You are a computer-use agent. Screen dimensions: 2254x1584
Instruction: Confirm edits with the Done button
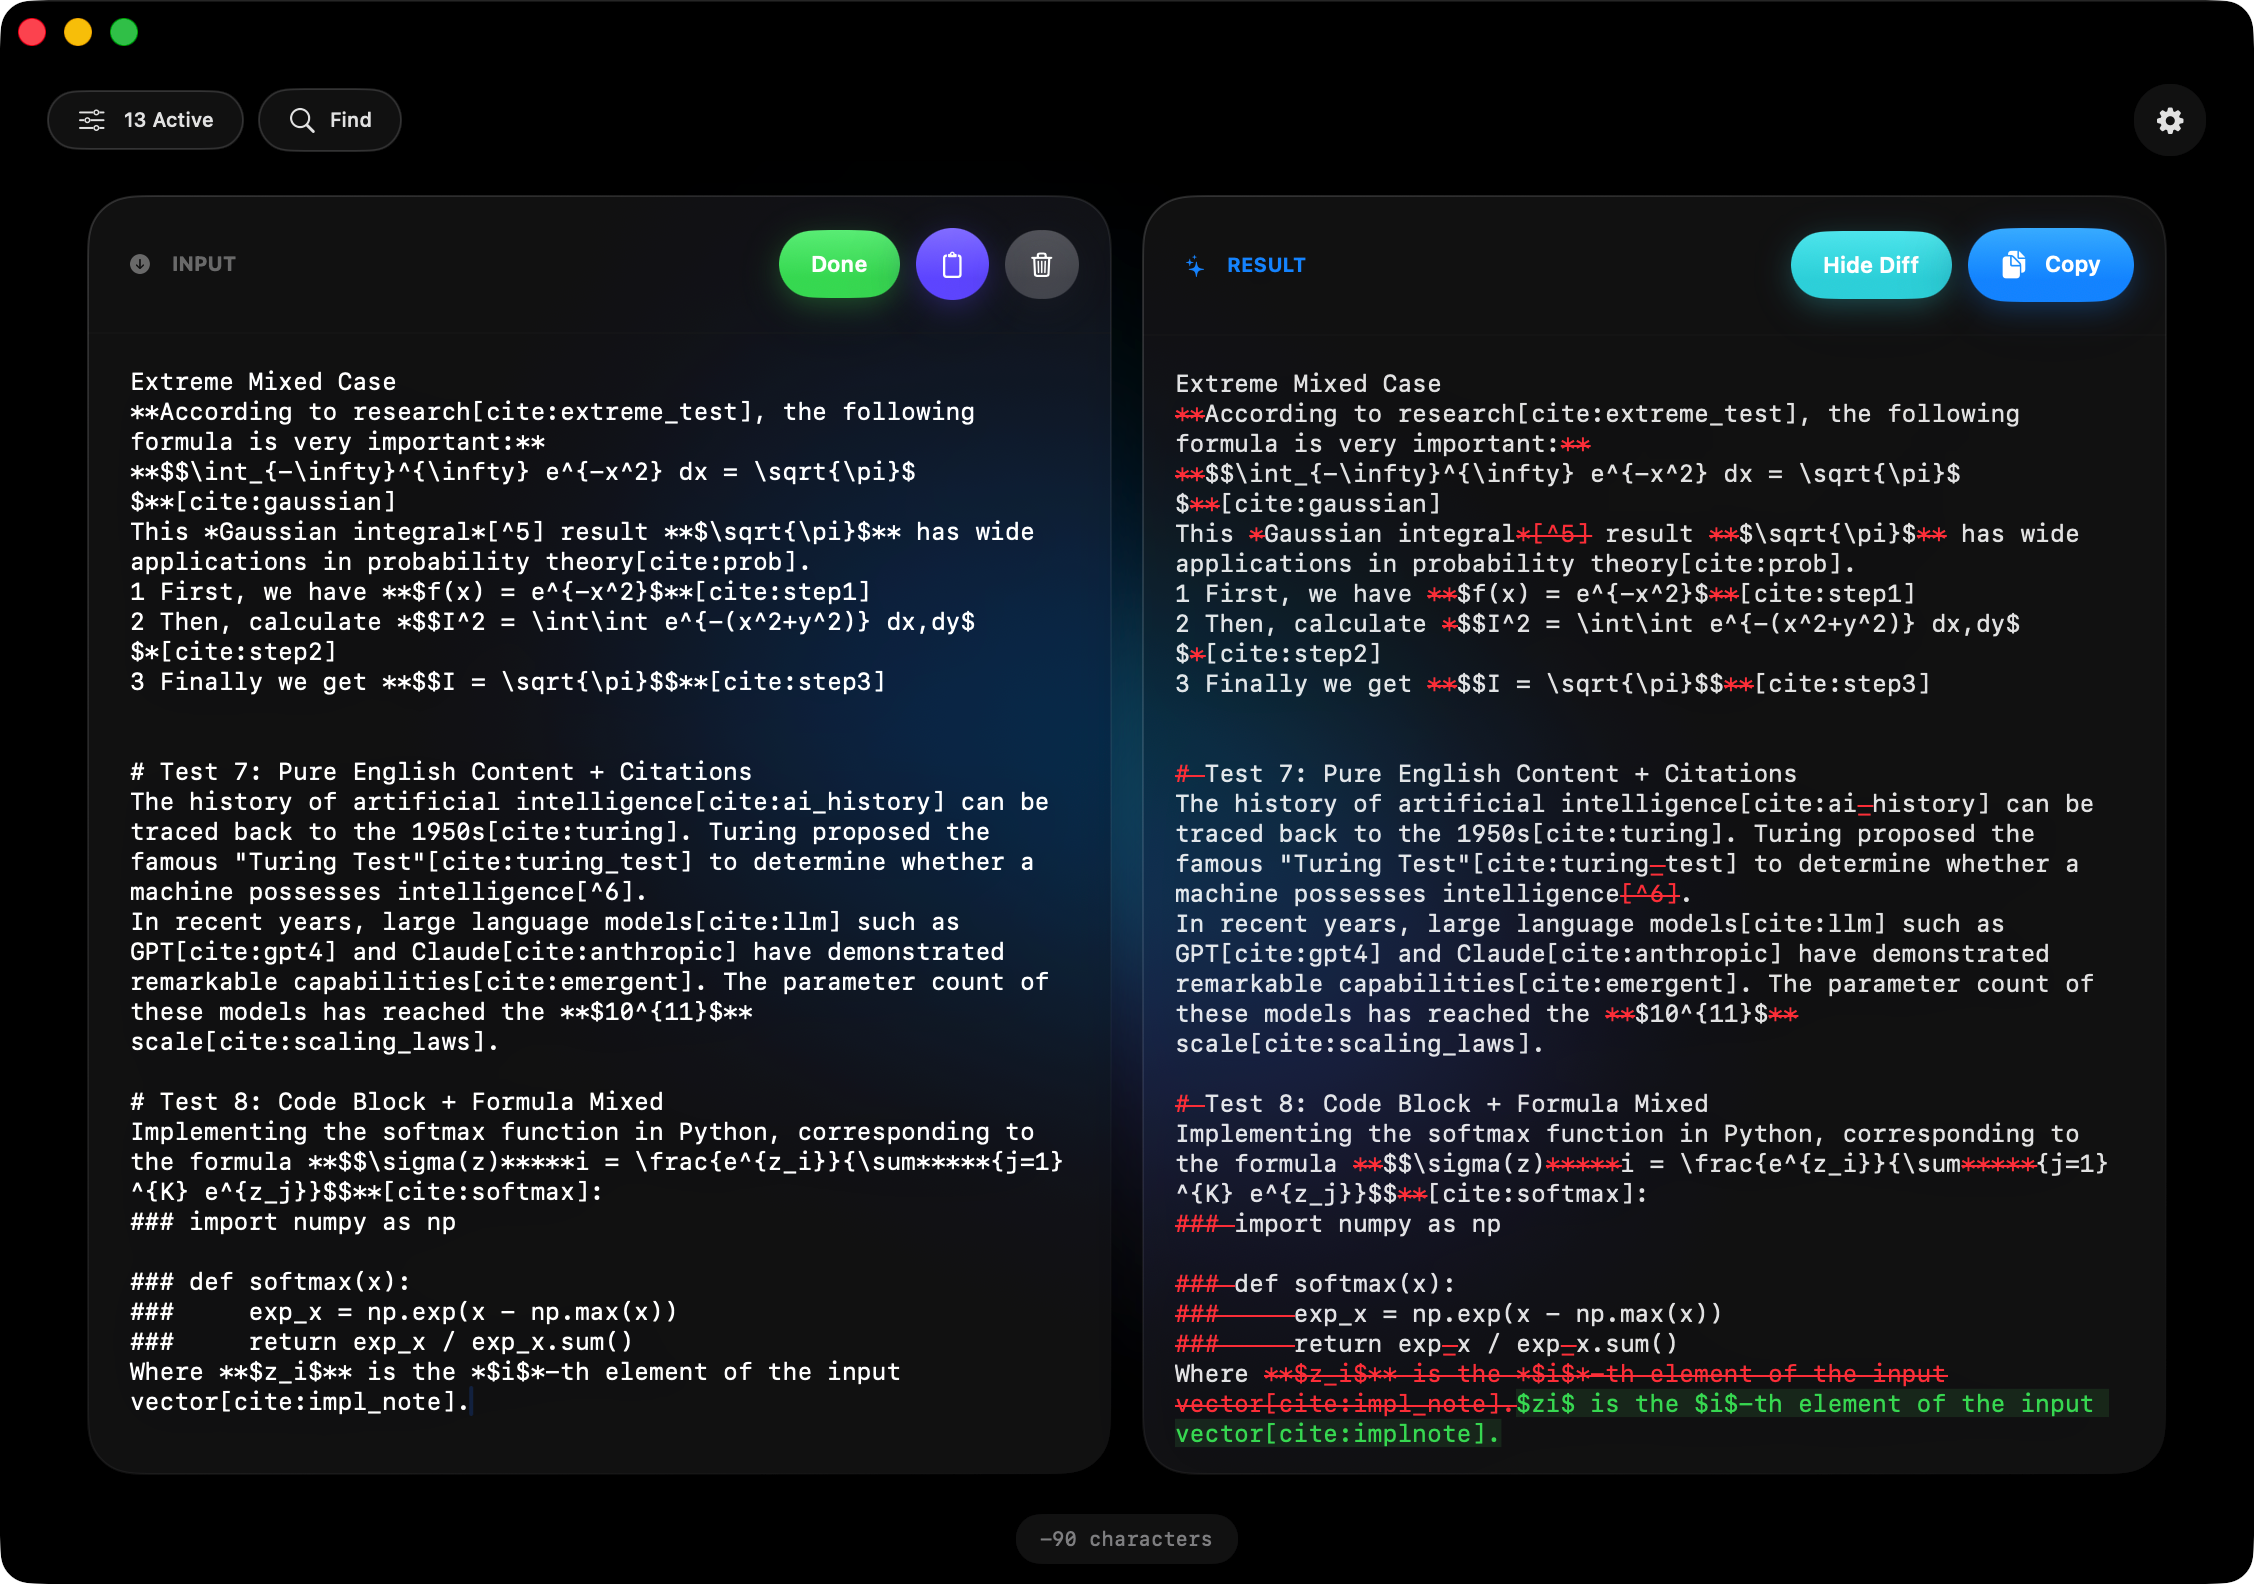coord(838,263)
